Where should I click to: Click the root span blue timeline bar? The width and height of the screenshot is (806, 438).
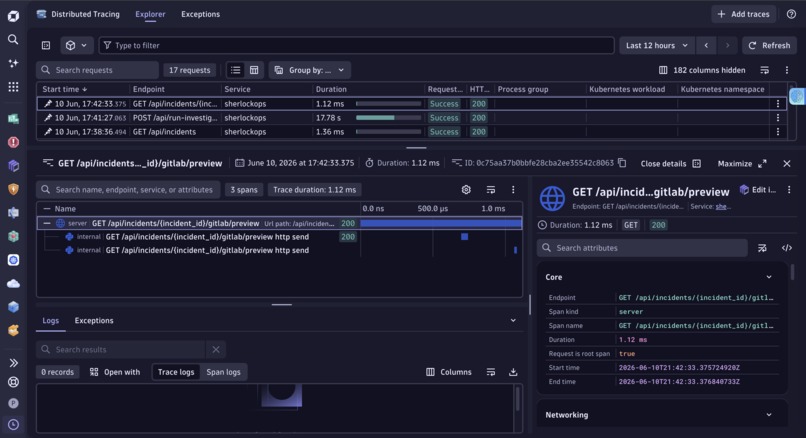coord(441,223)
